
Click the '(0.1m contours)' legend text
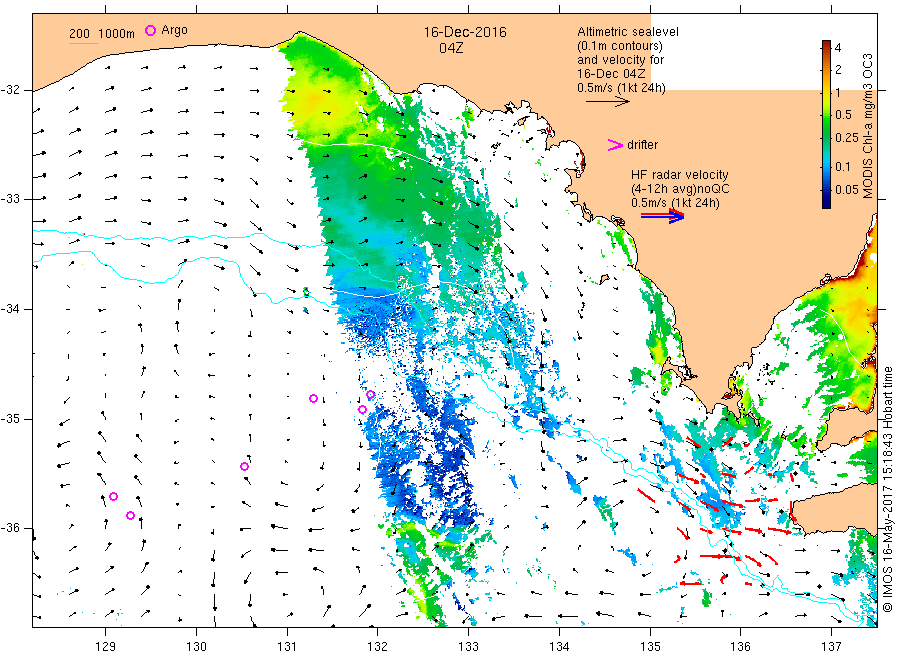pyautogui.click(x=620, y=46)
